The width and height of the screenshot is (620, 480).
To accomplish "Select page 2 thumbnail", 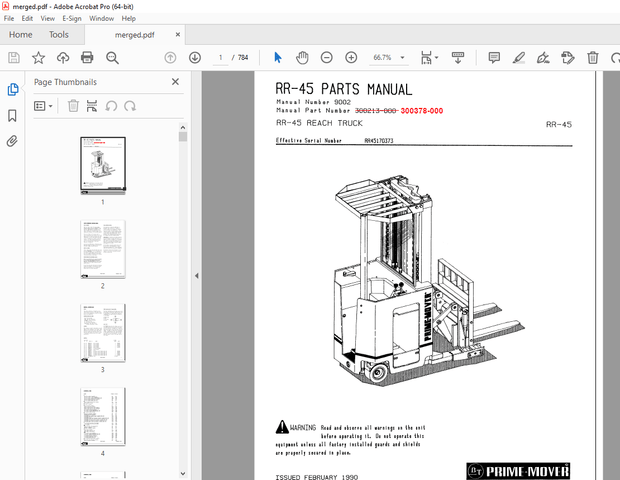I will [x=103, y=249].
